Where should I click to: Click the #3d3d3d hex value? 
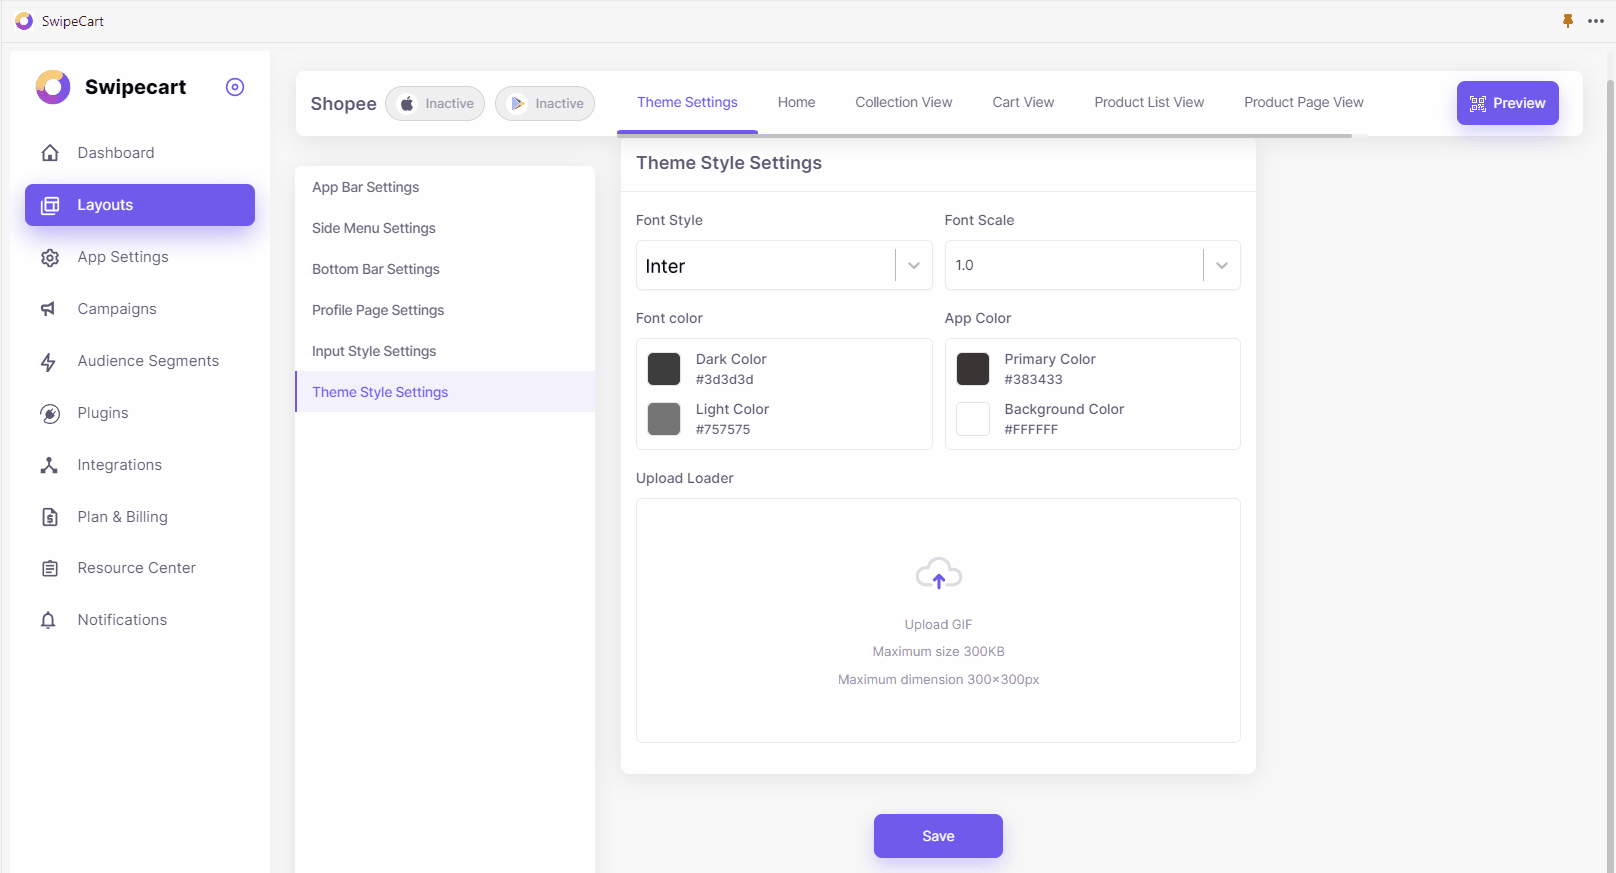pos(725,379)
